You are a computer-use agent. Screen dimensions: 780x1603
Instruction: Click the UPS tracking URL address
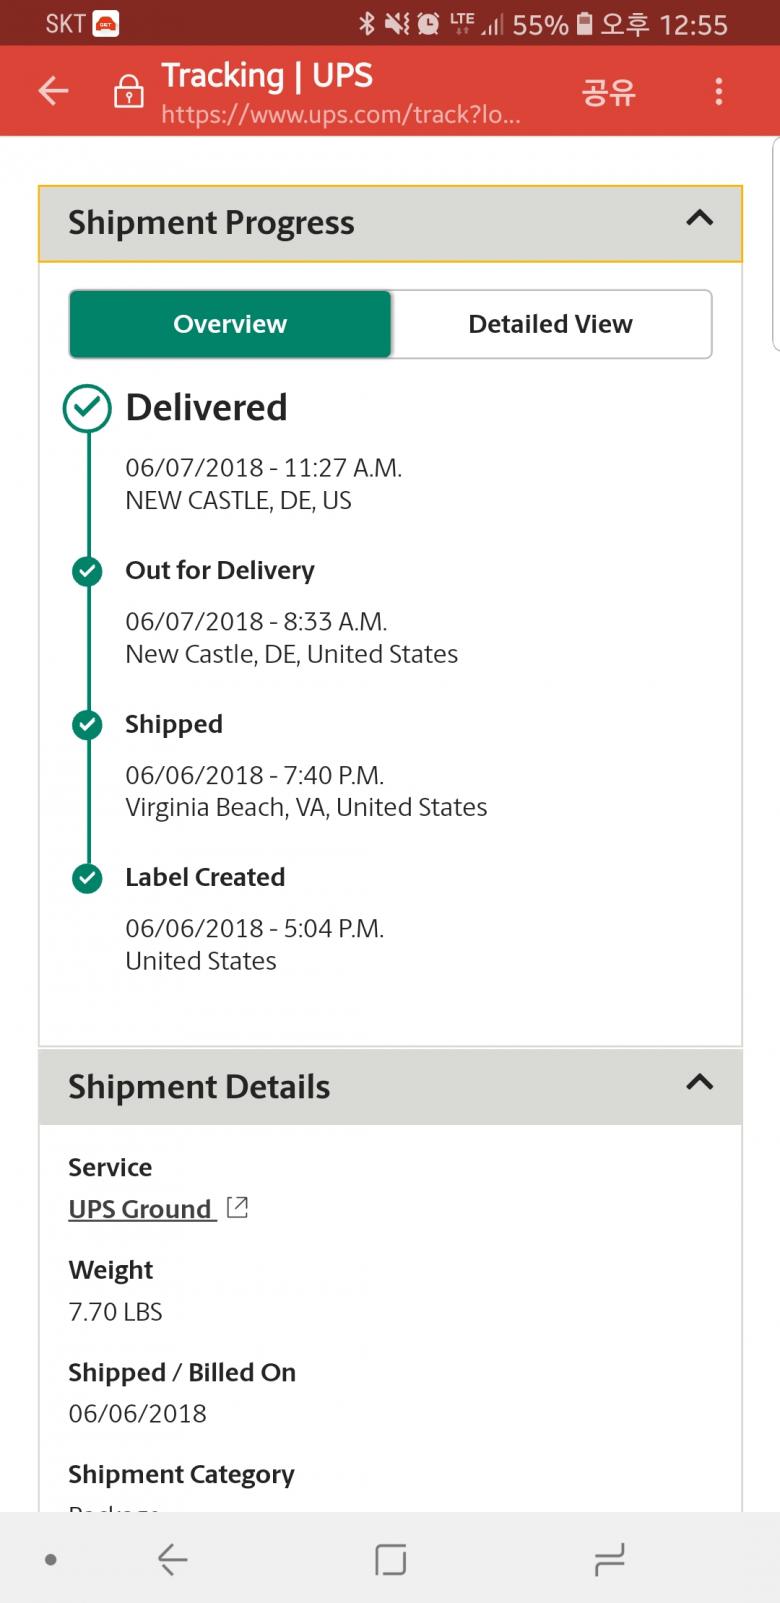[340, 114]
